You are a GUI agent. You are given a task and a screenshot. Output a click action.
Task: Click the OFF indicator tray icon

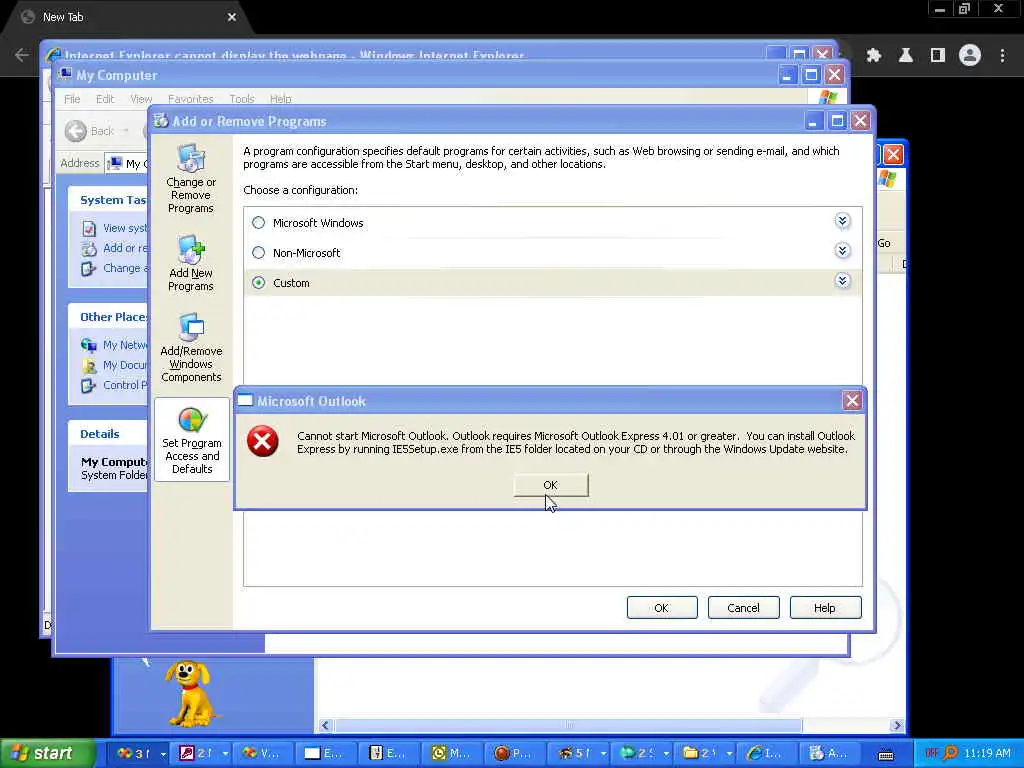pyautogui.click(x=931, y=752)
